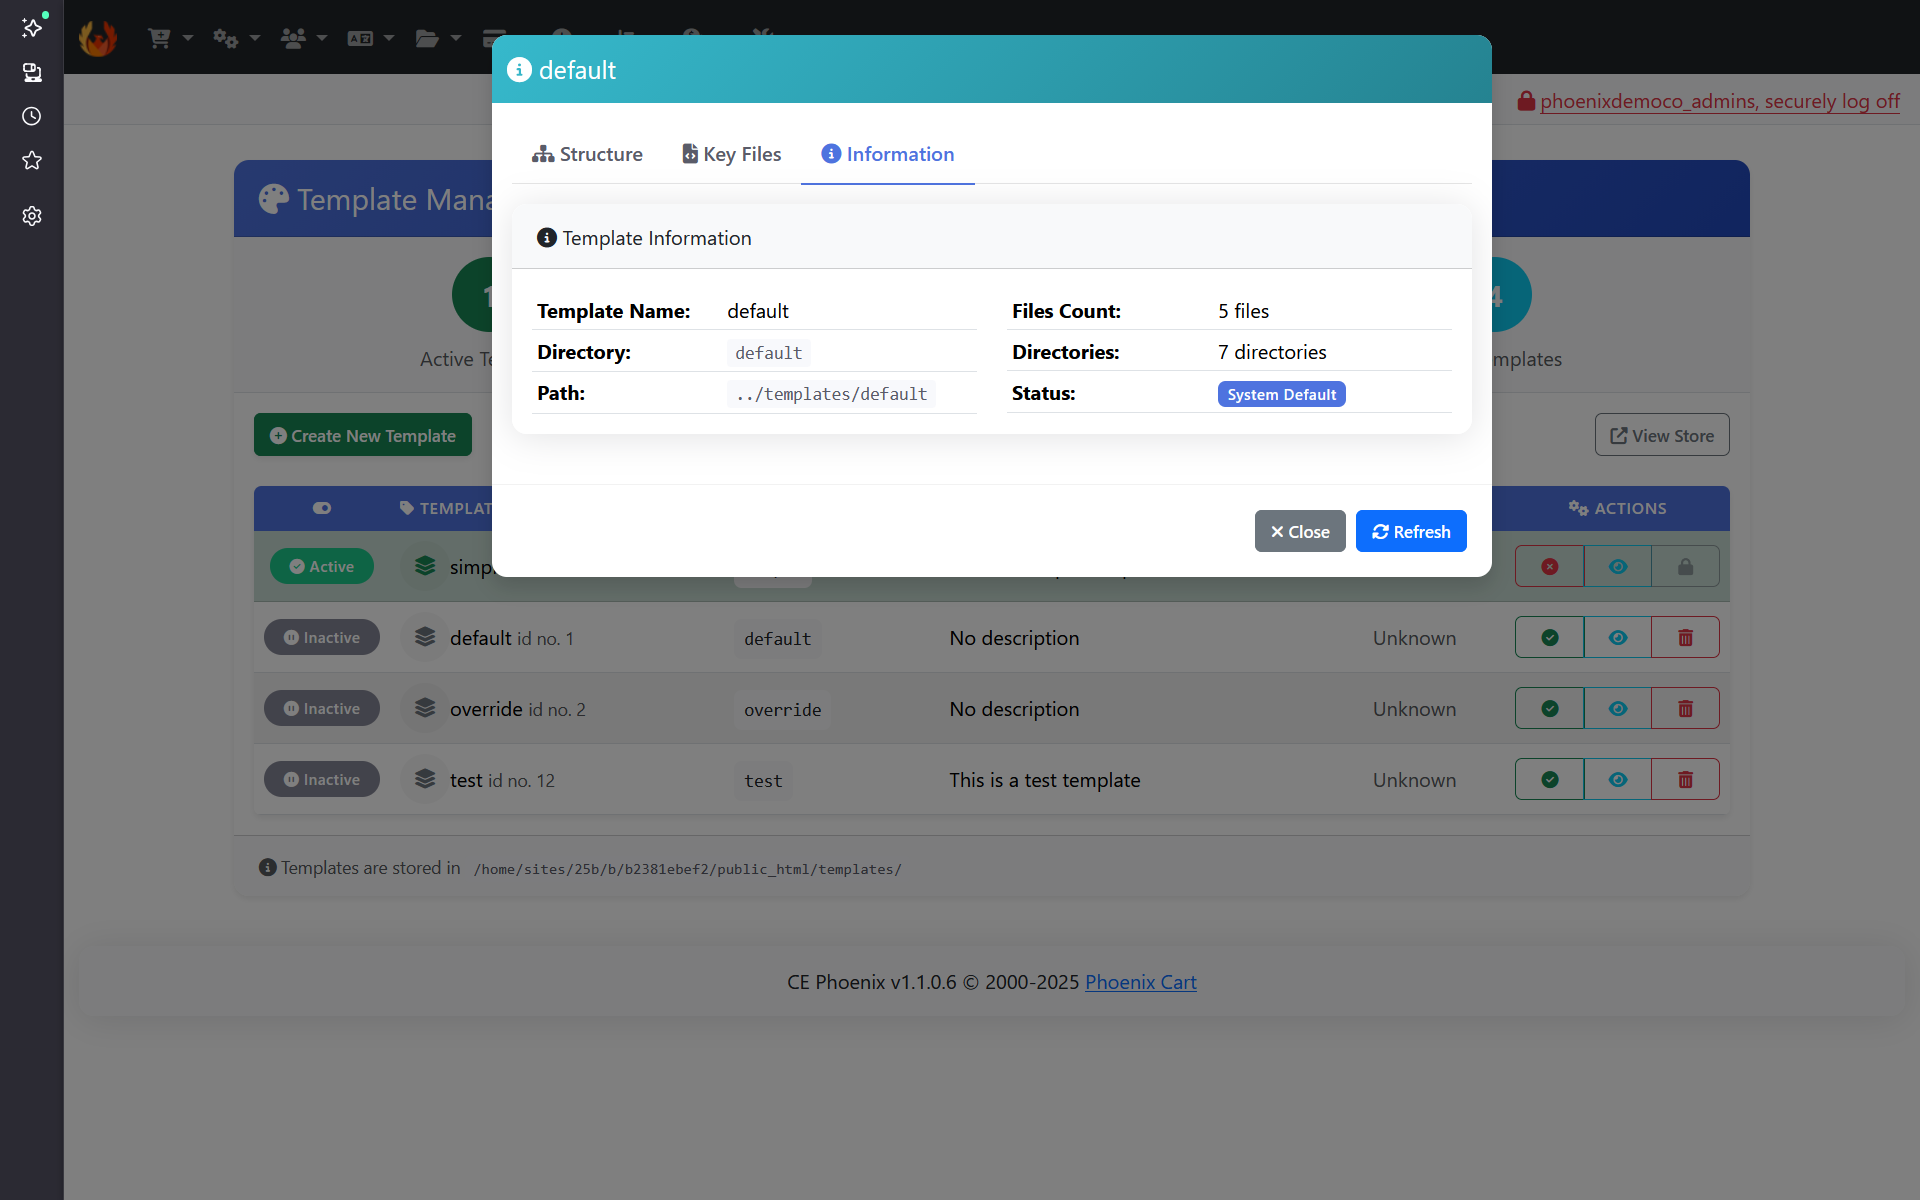Click the ACTIONS column header

pyautogui.click(x=1618, y=508)
